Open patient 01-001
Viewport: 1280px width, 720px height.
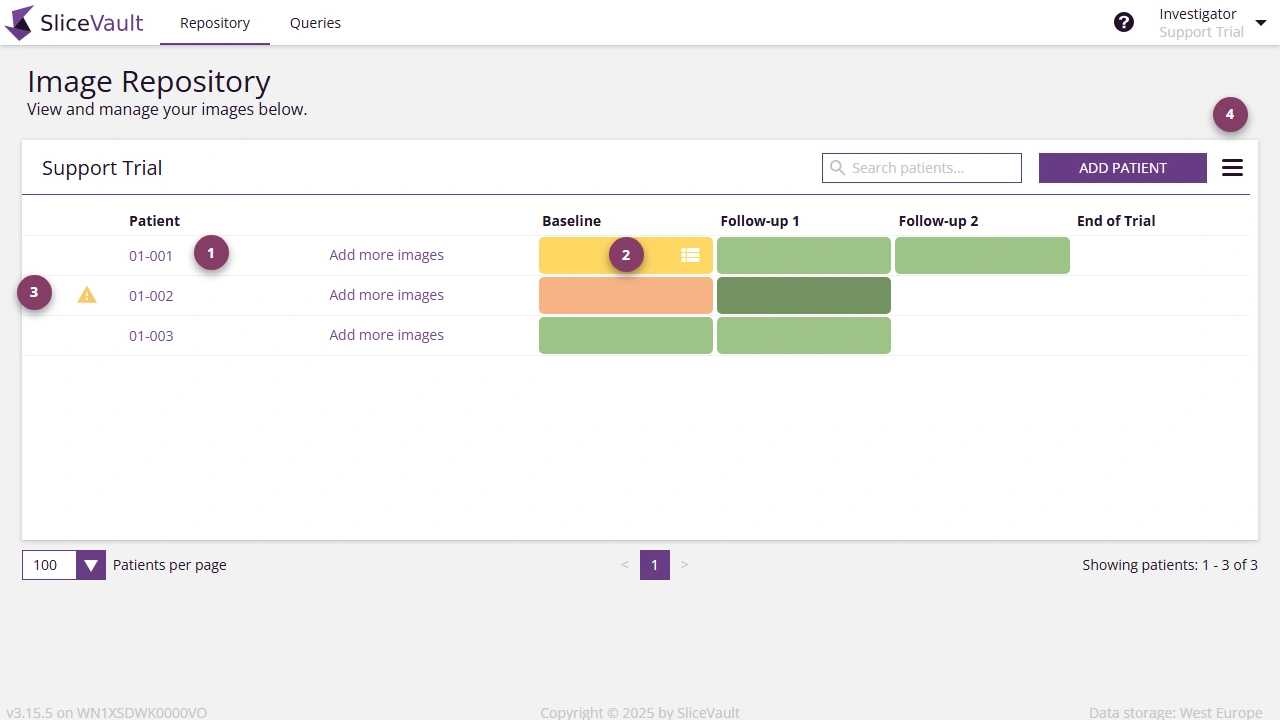[150, 255]
